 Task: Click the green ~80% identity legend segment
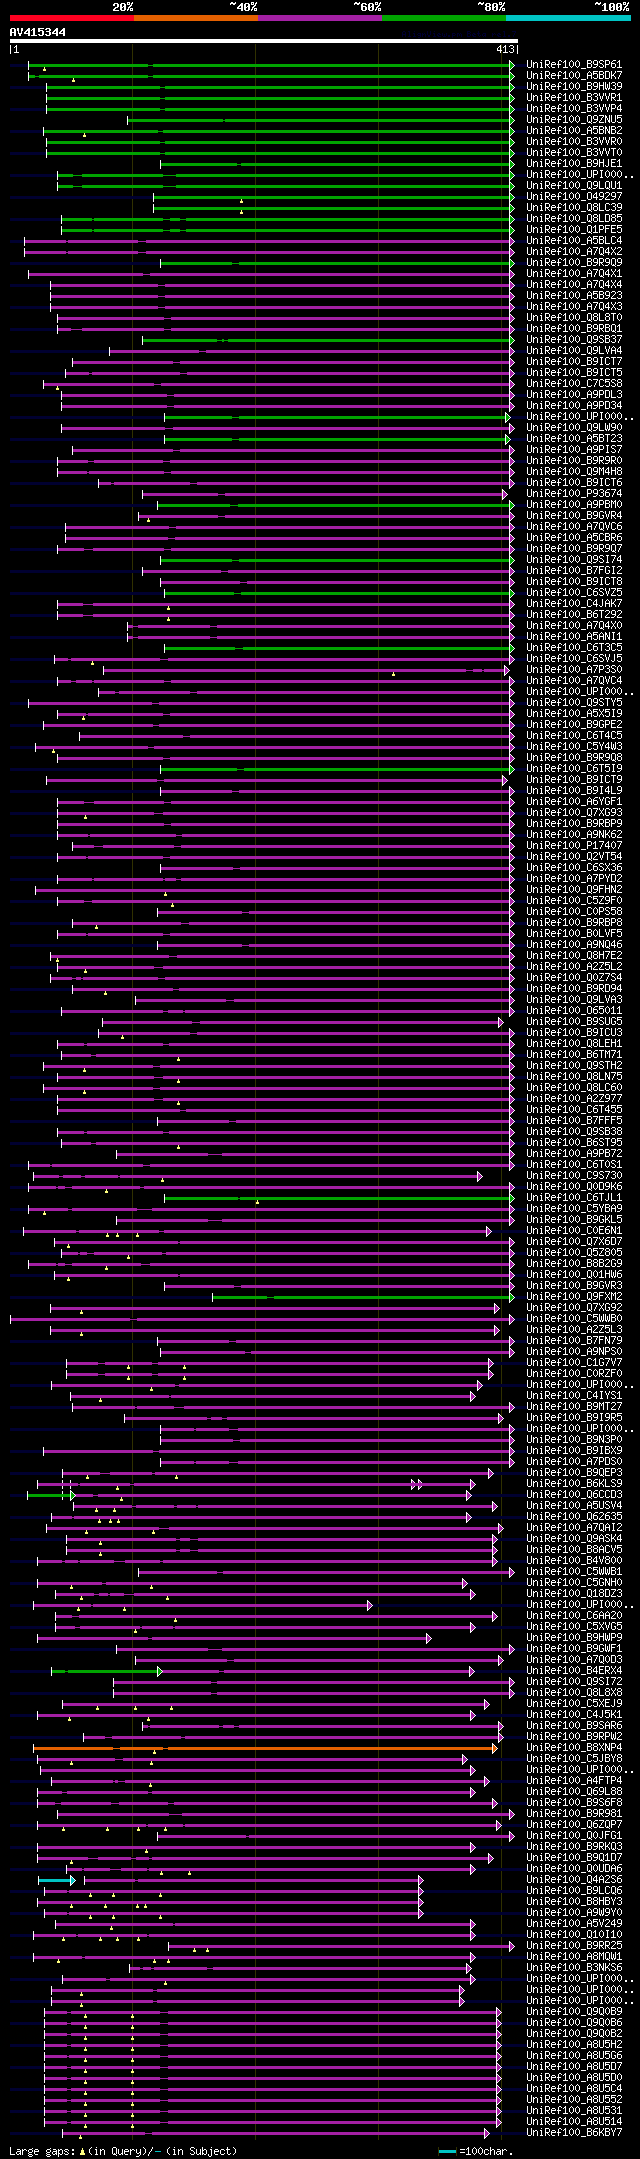coord(443,17)
